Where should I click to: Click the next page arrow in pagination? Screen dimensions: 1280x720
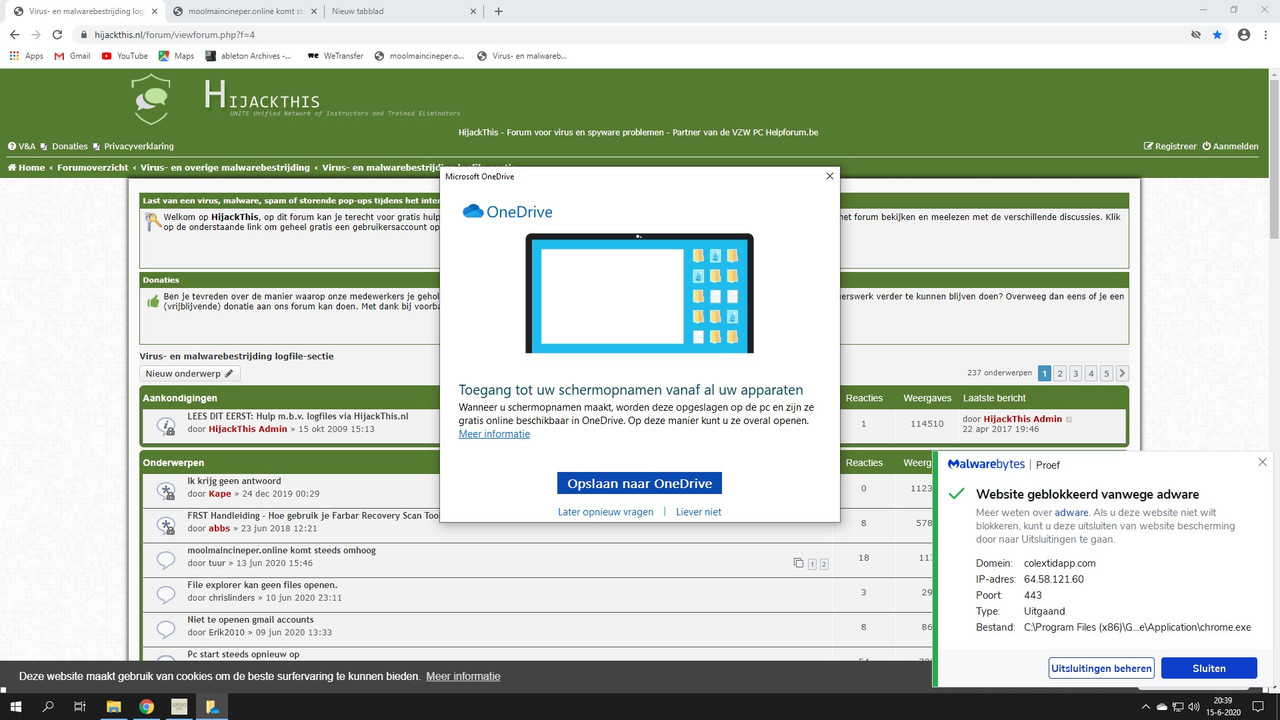[1122, 373]
